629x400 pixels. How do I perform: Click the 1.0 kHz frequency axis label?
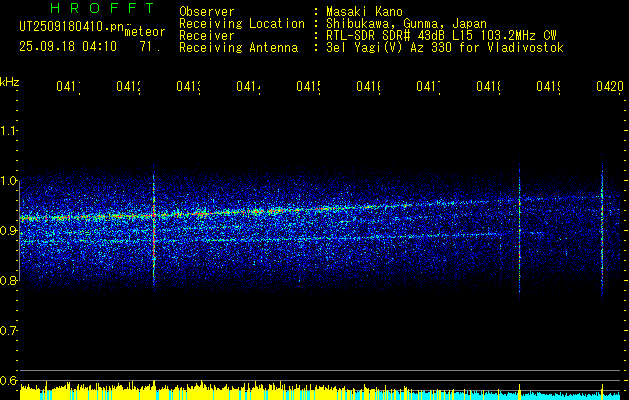coord(8,181)
